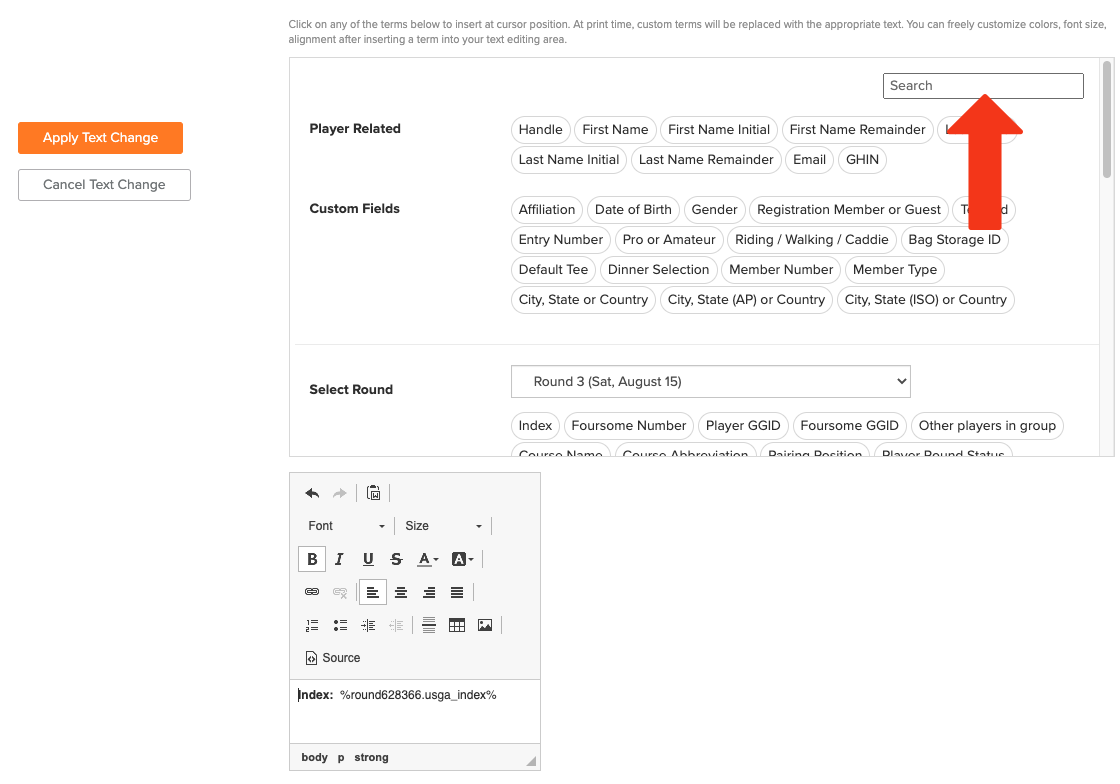The height and width of the screenshot is (784, 1120).
Task: Switch editor to Source view
Action: (332, 658)
